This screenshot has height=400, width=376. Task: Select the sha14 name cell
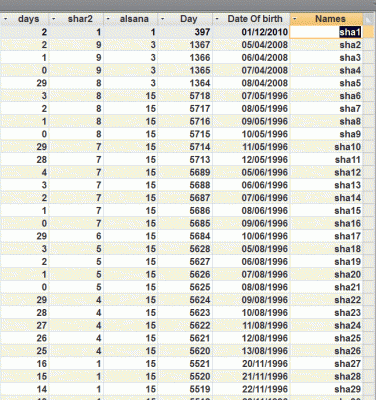pos(326,198)
